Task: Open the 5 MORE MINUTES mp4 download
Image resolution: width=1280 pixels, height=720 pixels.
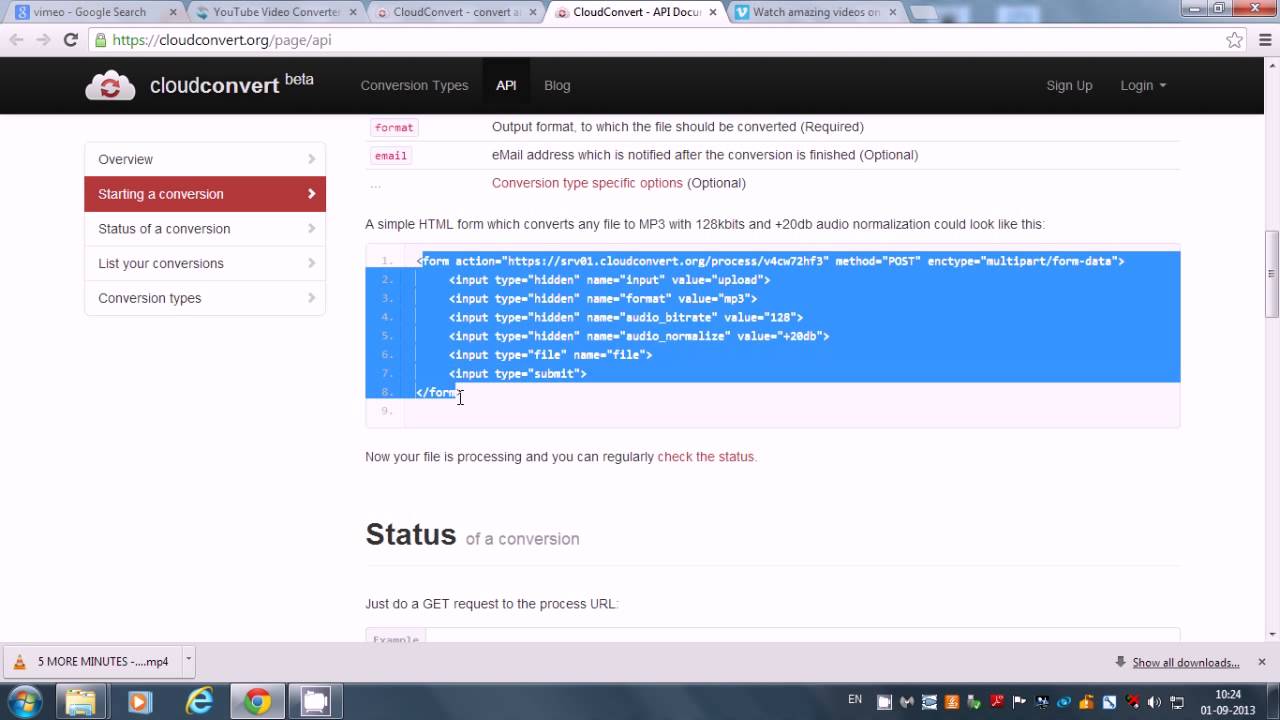Action: [x=103, y=661]
